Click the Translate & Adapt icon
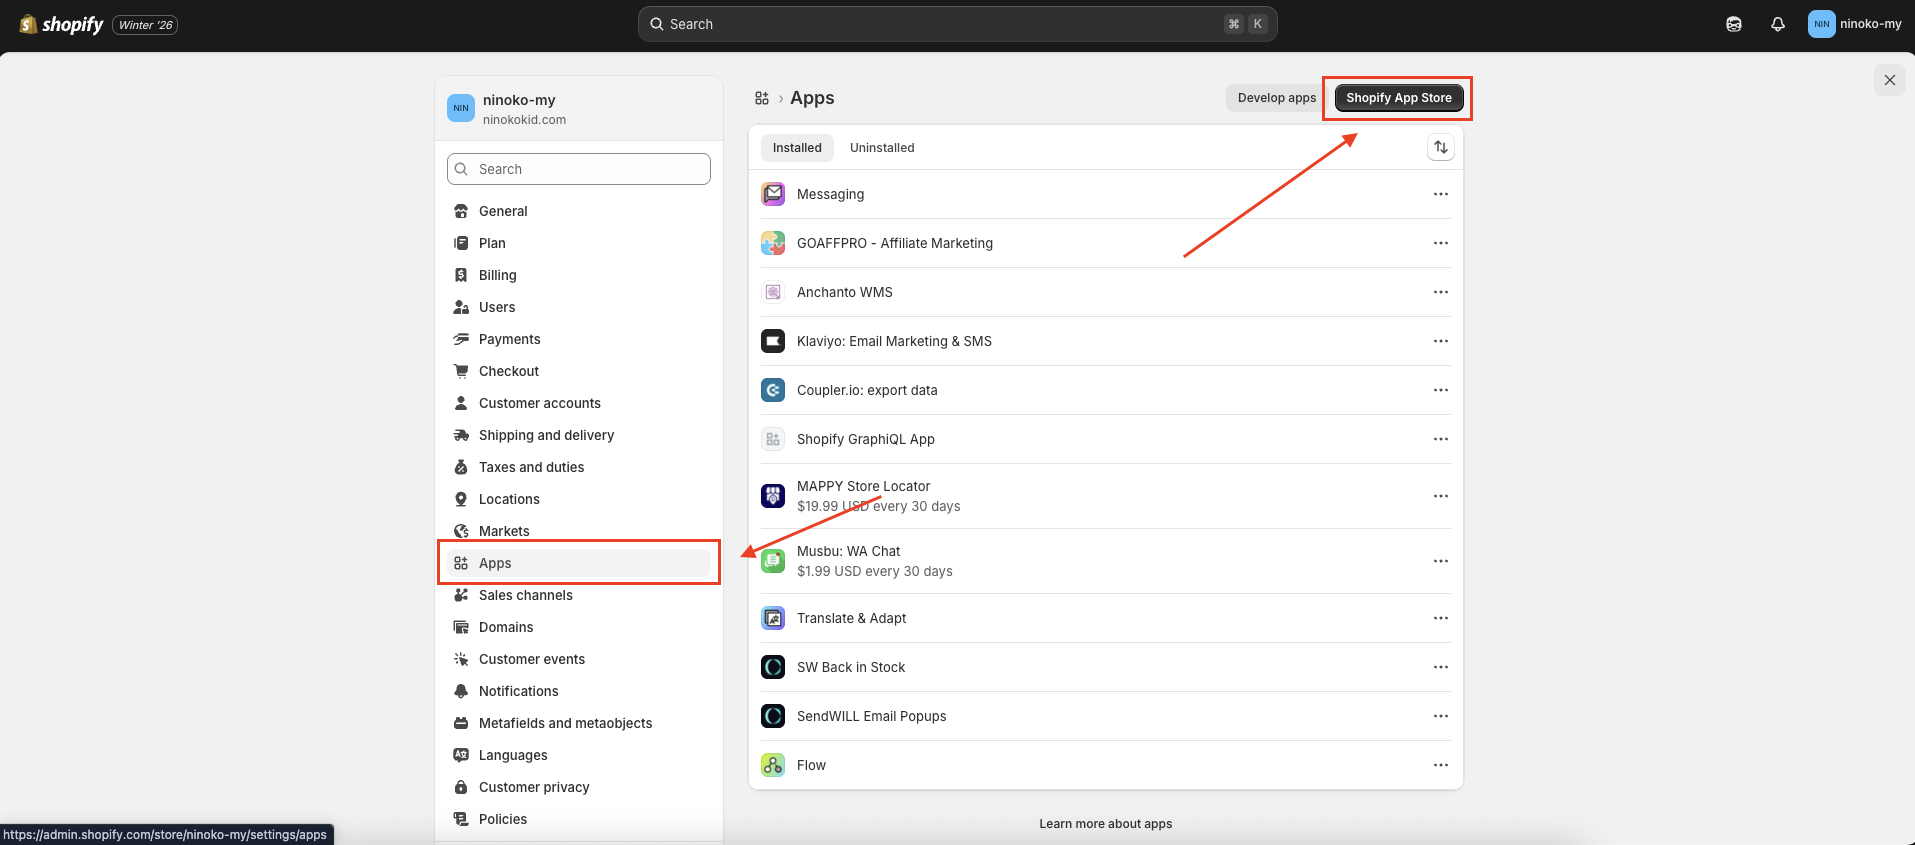 (773, 618)
